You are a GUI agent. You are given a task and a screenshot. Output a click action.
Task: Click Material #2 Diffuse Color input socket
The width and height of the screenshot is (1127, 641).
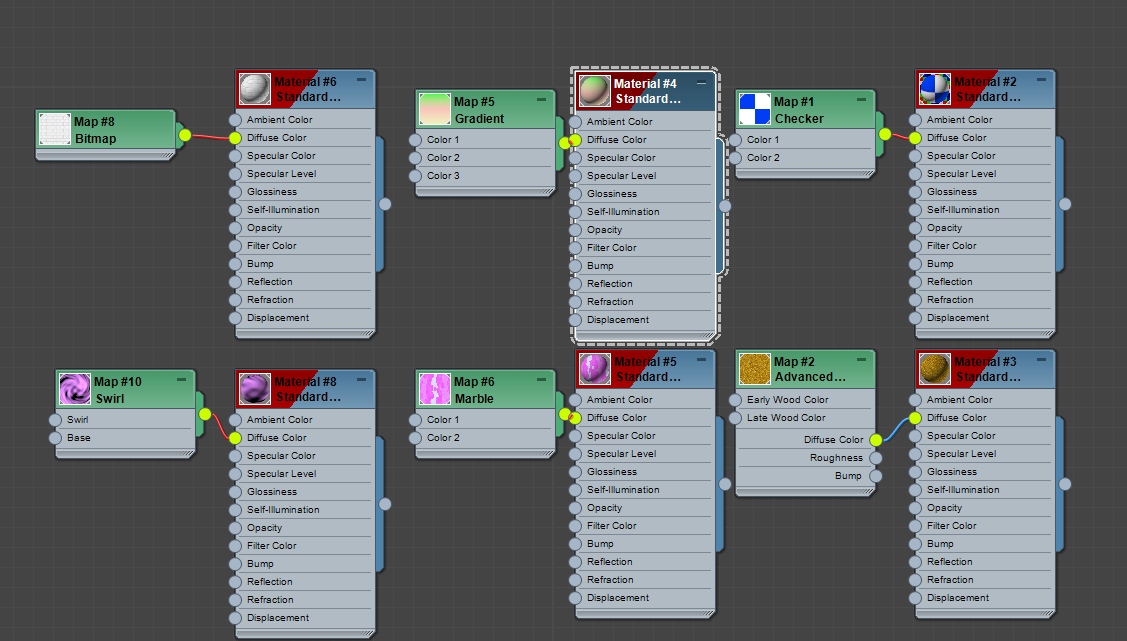tap(915, 138)
